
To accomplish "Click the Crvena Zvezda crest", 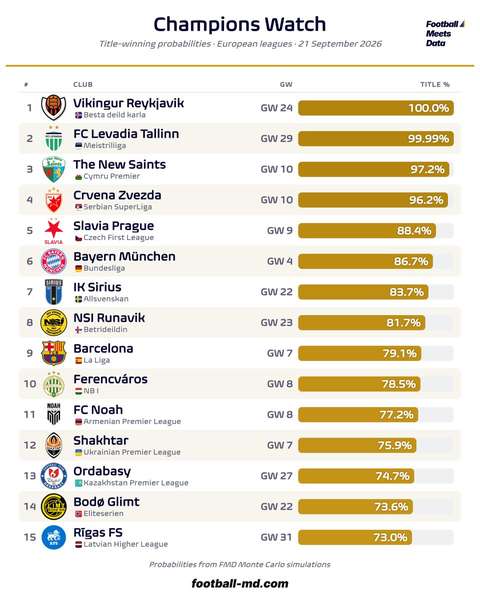I will click(54, 200).
